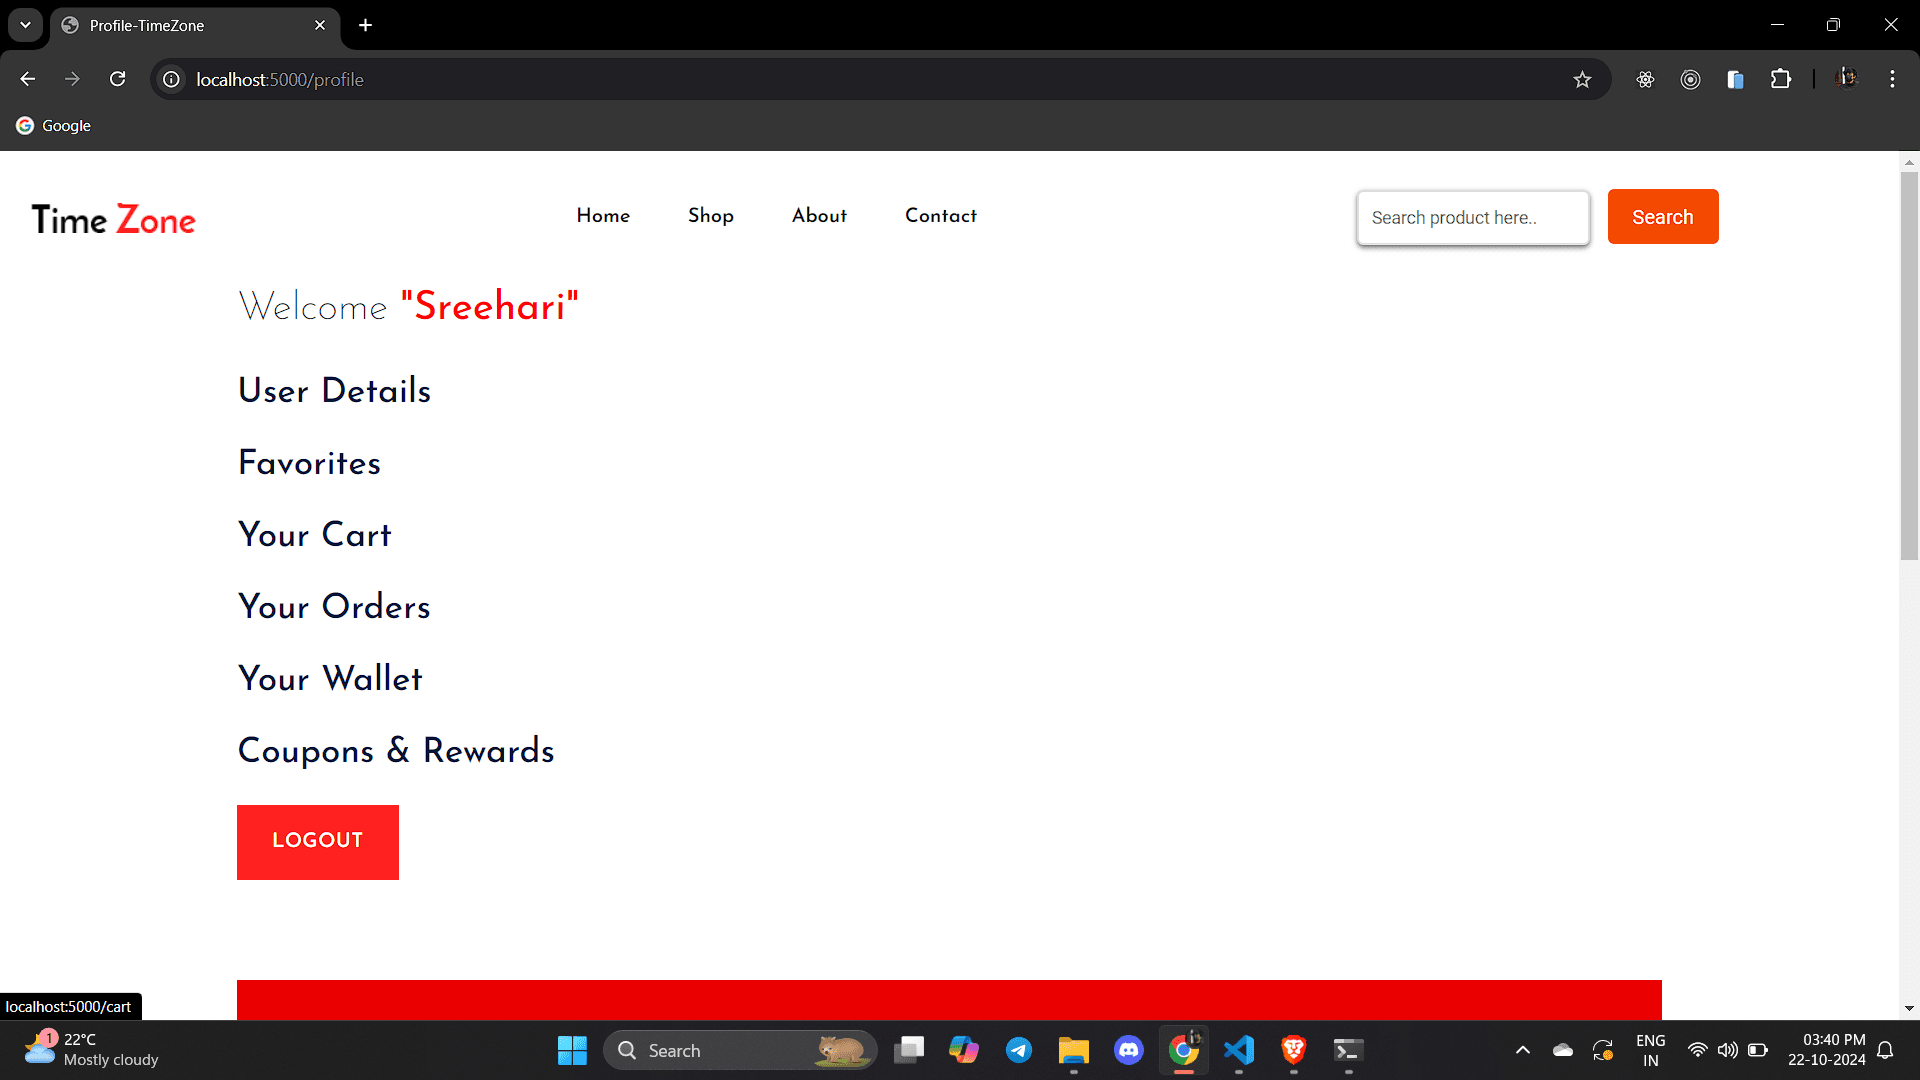This screenshot has height=1080, width=1920.
Task: Toggle the Your Cart section
Action: 314,534
